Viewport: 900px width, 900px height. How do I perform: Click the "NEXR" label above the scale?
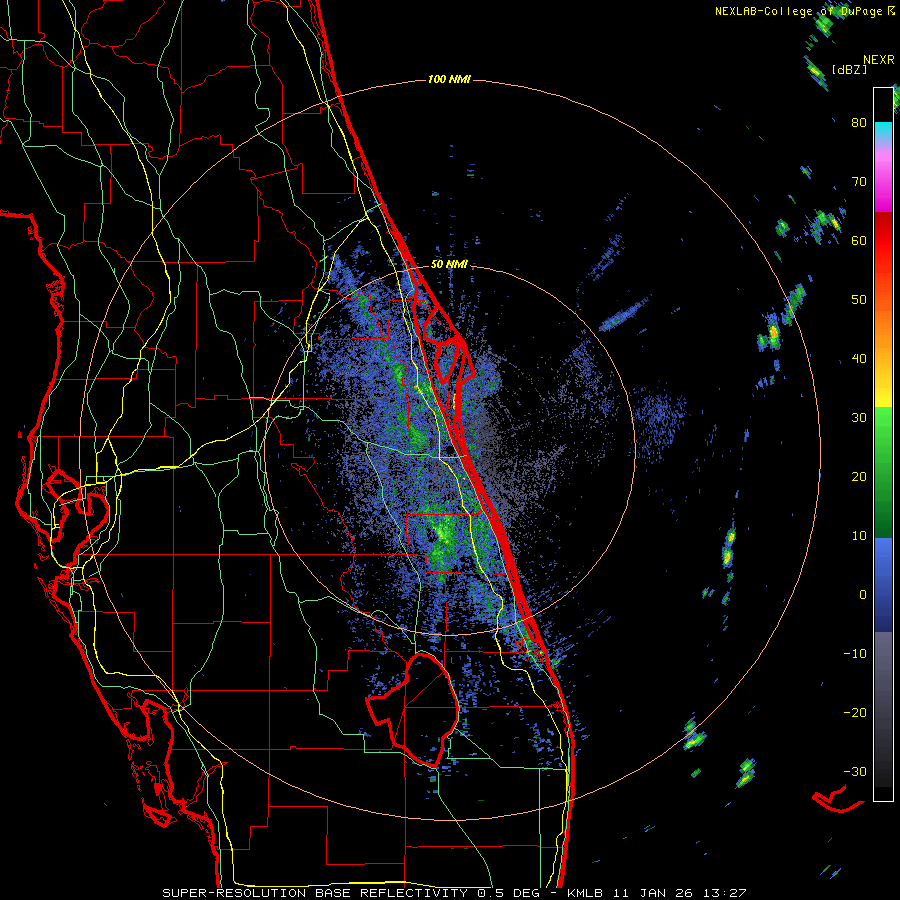coord(879,59)
